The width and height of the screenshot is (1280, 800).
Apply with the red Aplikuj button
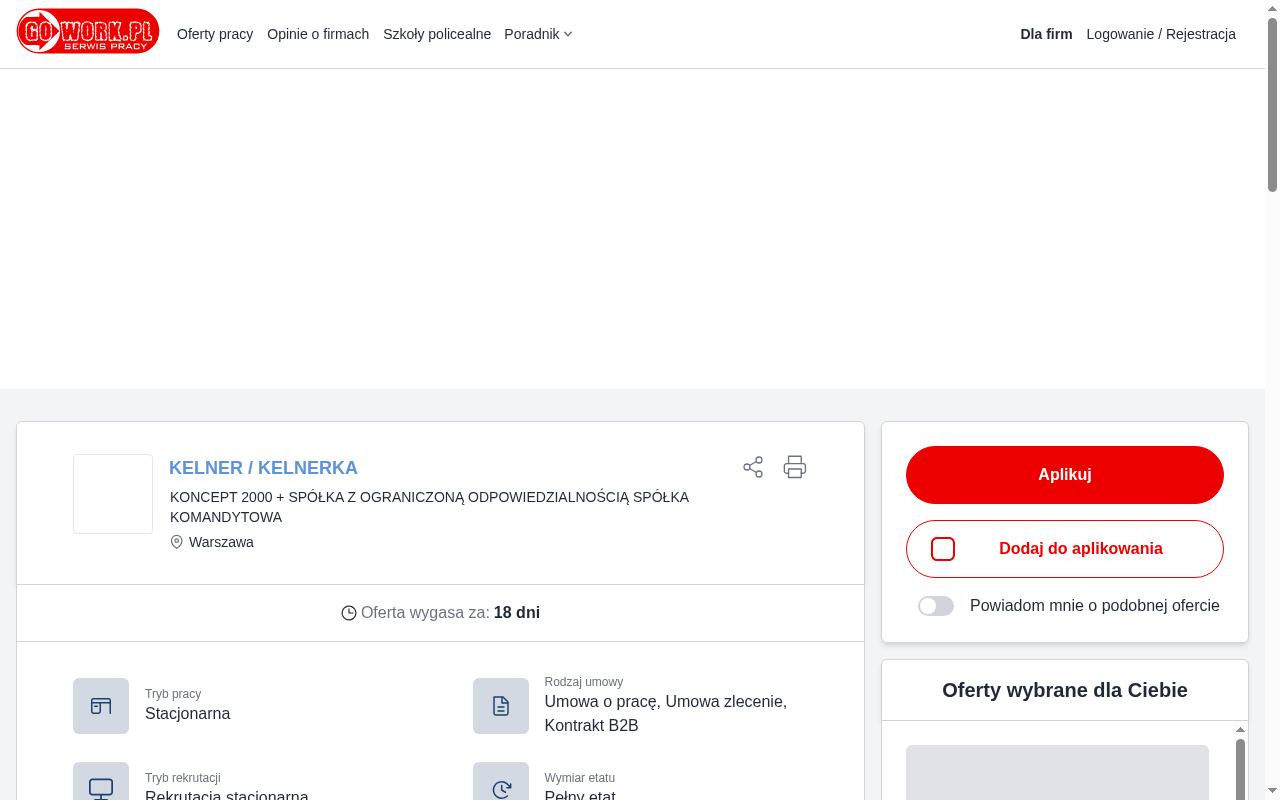[x=1065, y=475]
